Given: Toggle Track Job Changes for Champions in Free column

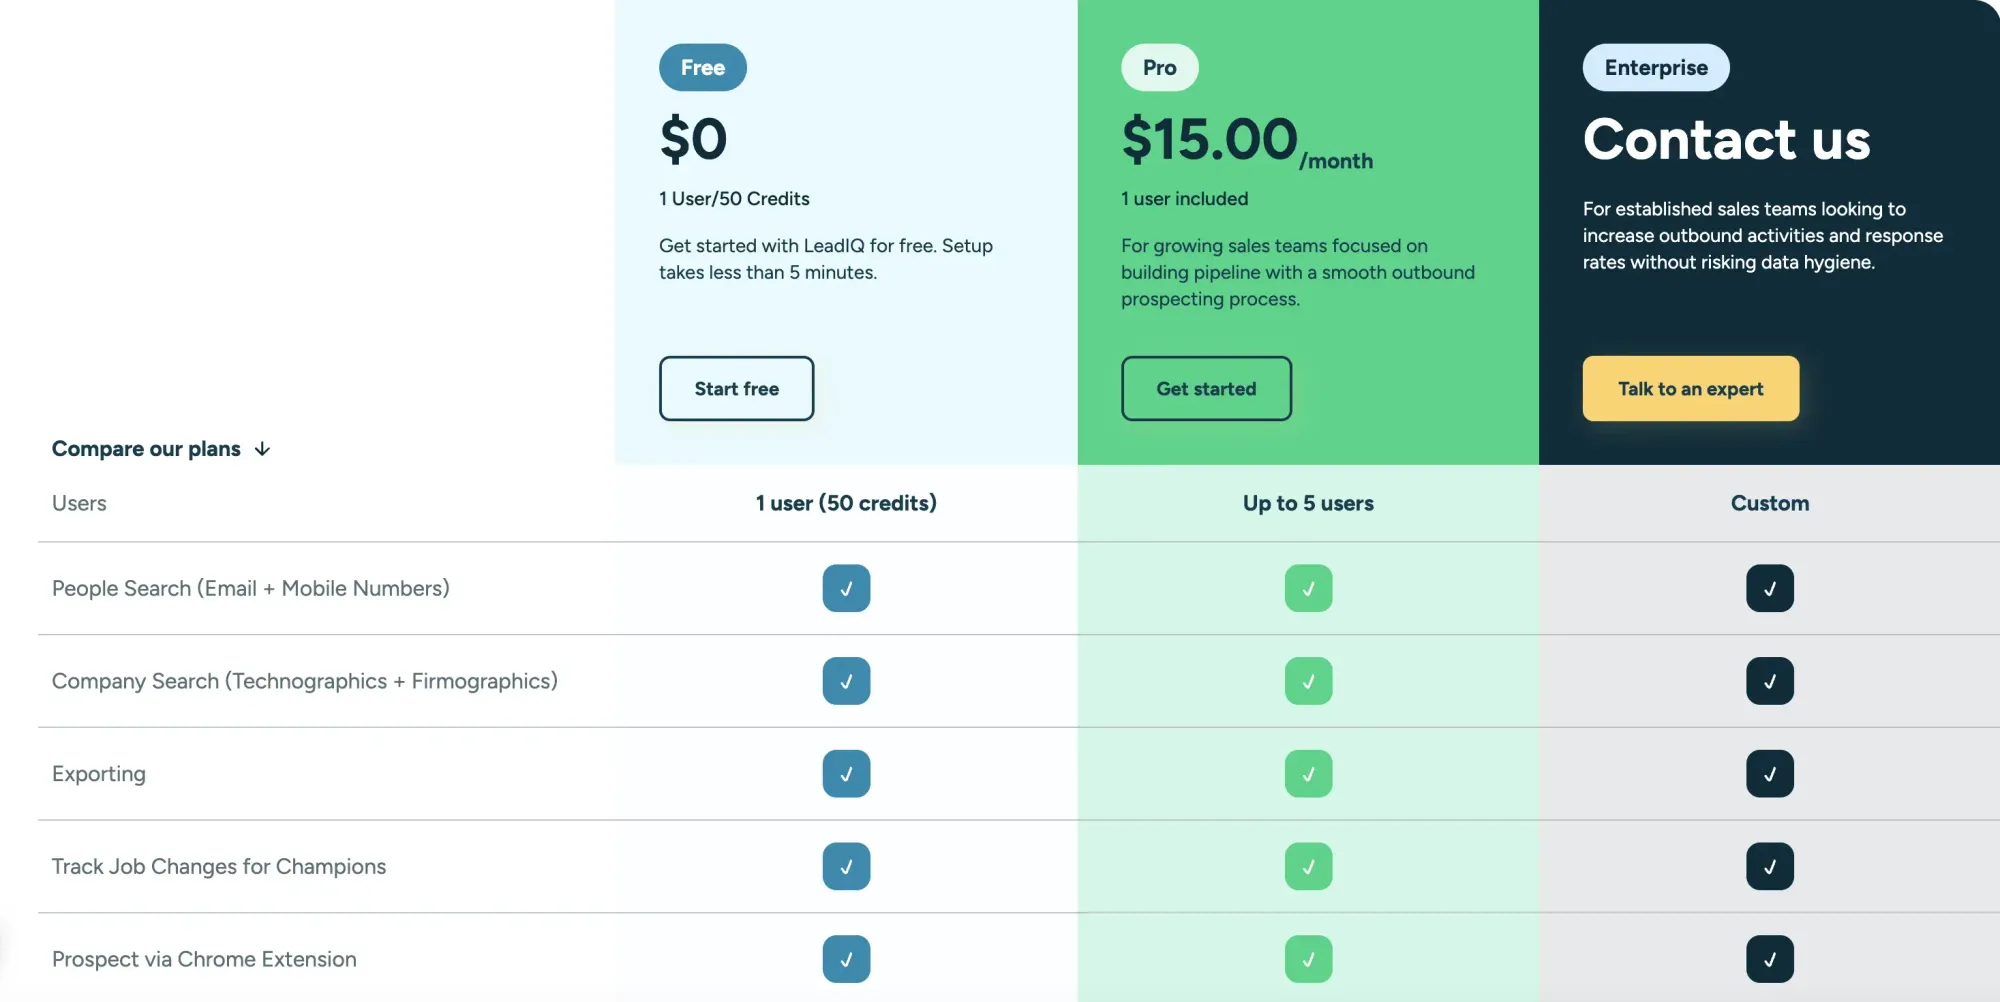Looking at the screenshot, I should point(846,866).
